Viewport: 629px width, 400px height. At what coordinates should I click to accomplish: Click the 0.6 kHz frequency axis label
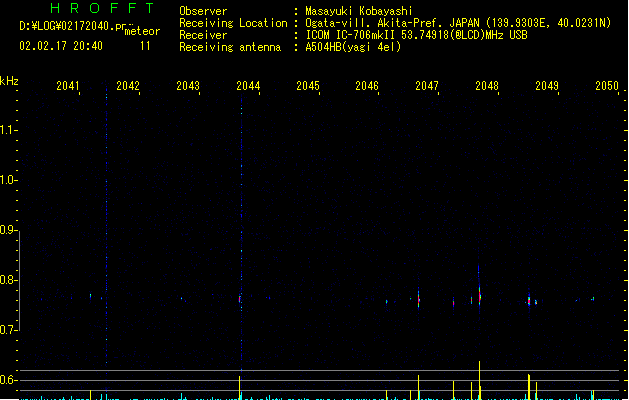(x=8, y=380)
